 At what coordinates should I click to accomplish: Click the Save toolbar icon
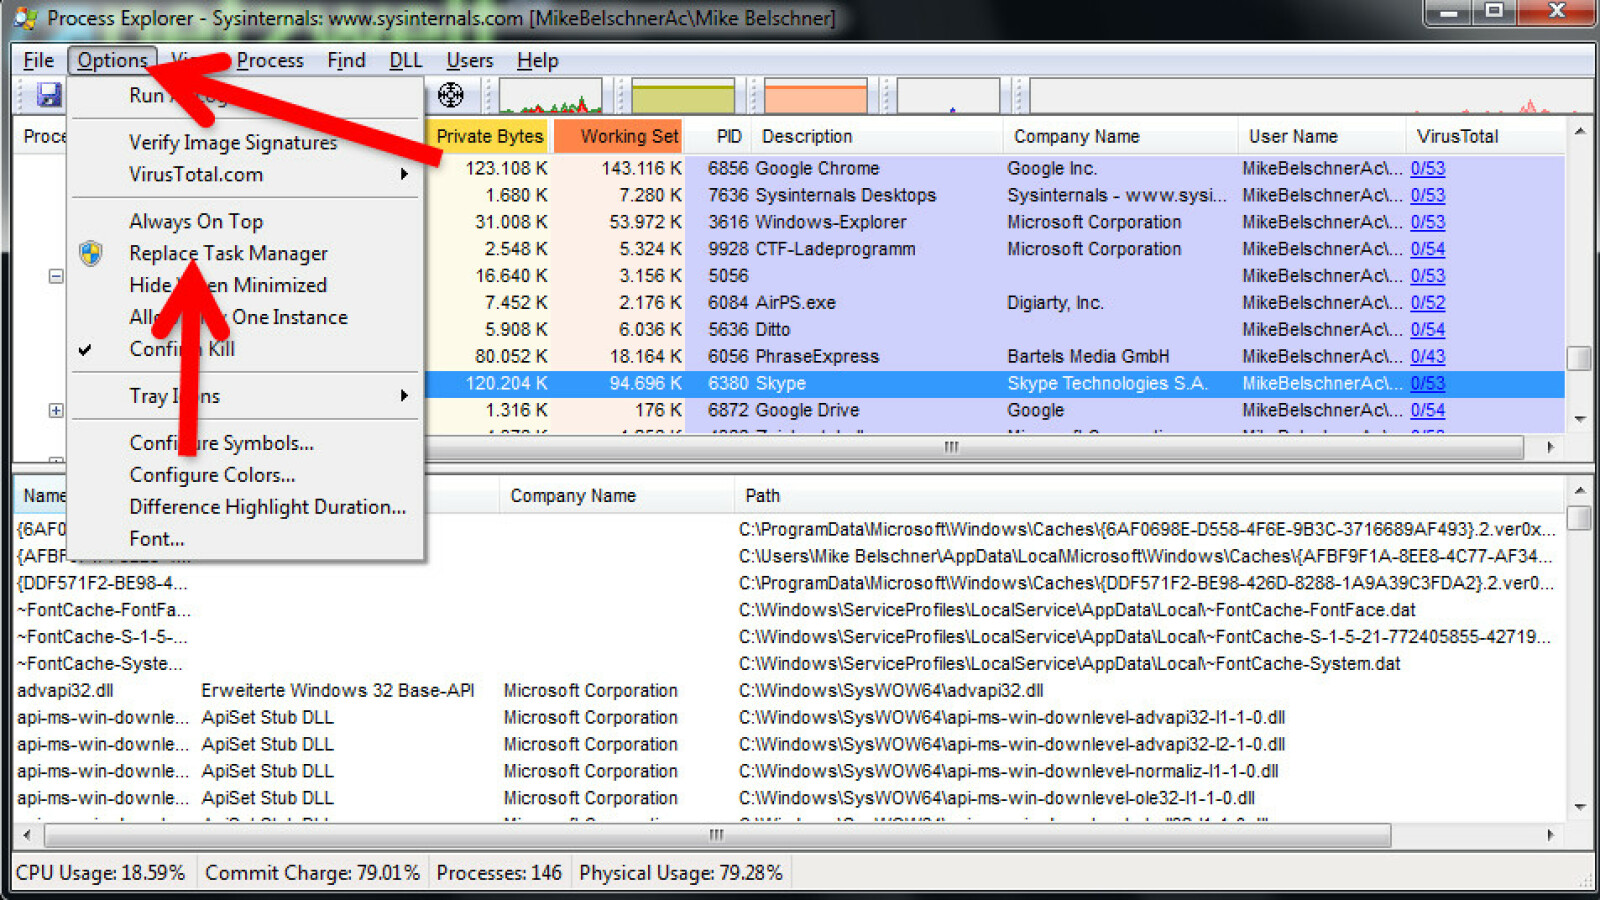point(49,95)
